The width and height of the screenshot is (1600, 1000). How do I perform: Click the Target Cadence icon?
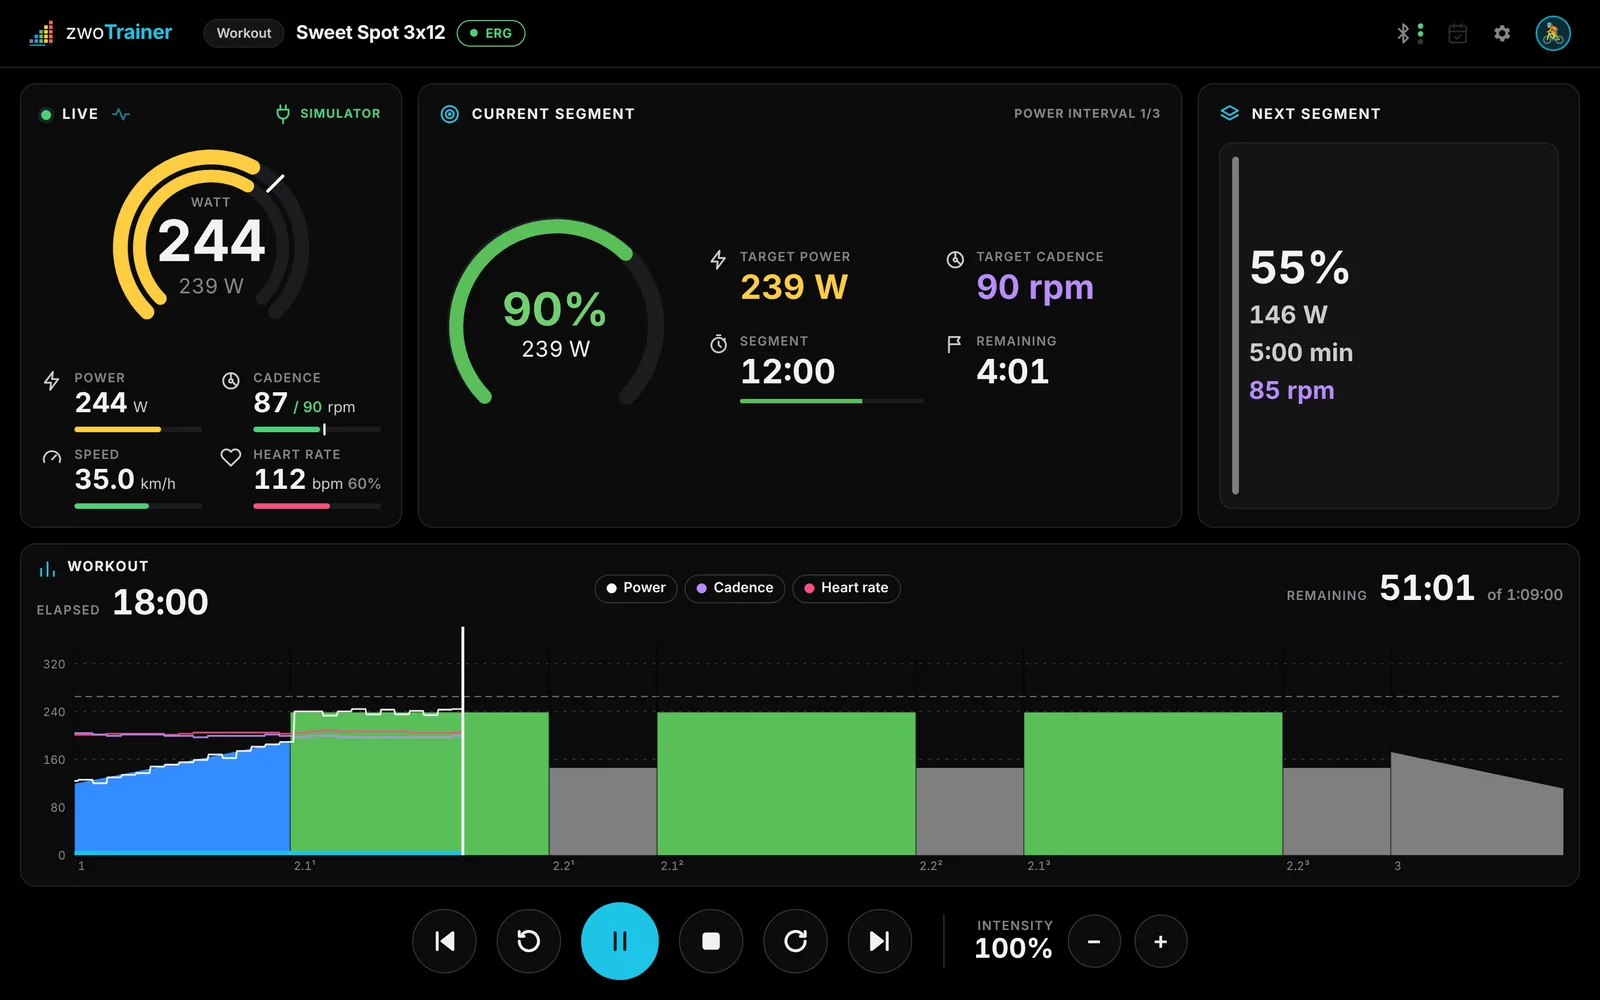click(x=955, y=260)
